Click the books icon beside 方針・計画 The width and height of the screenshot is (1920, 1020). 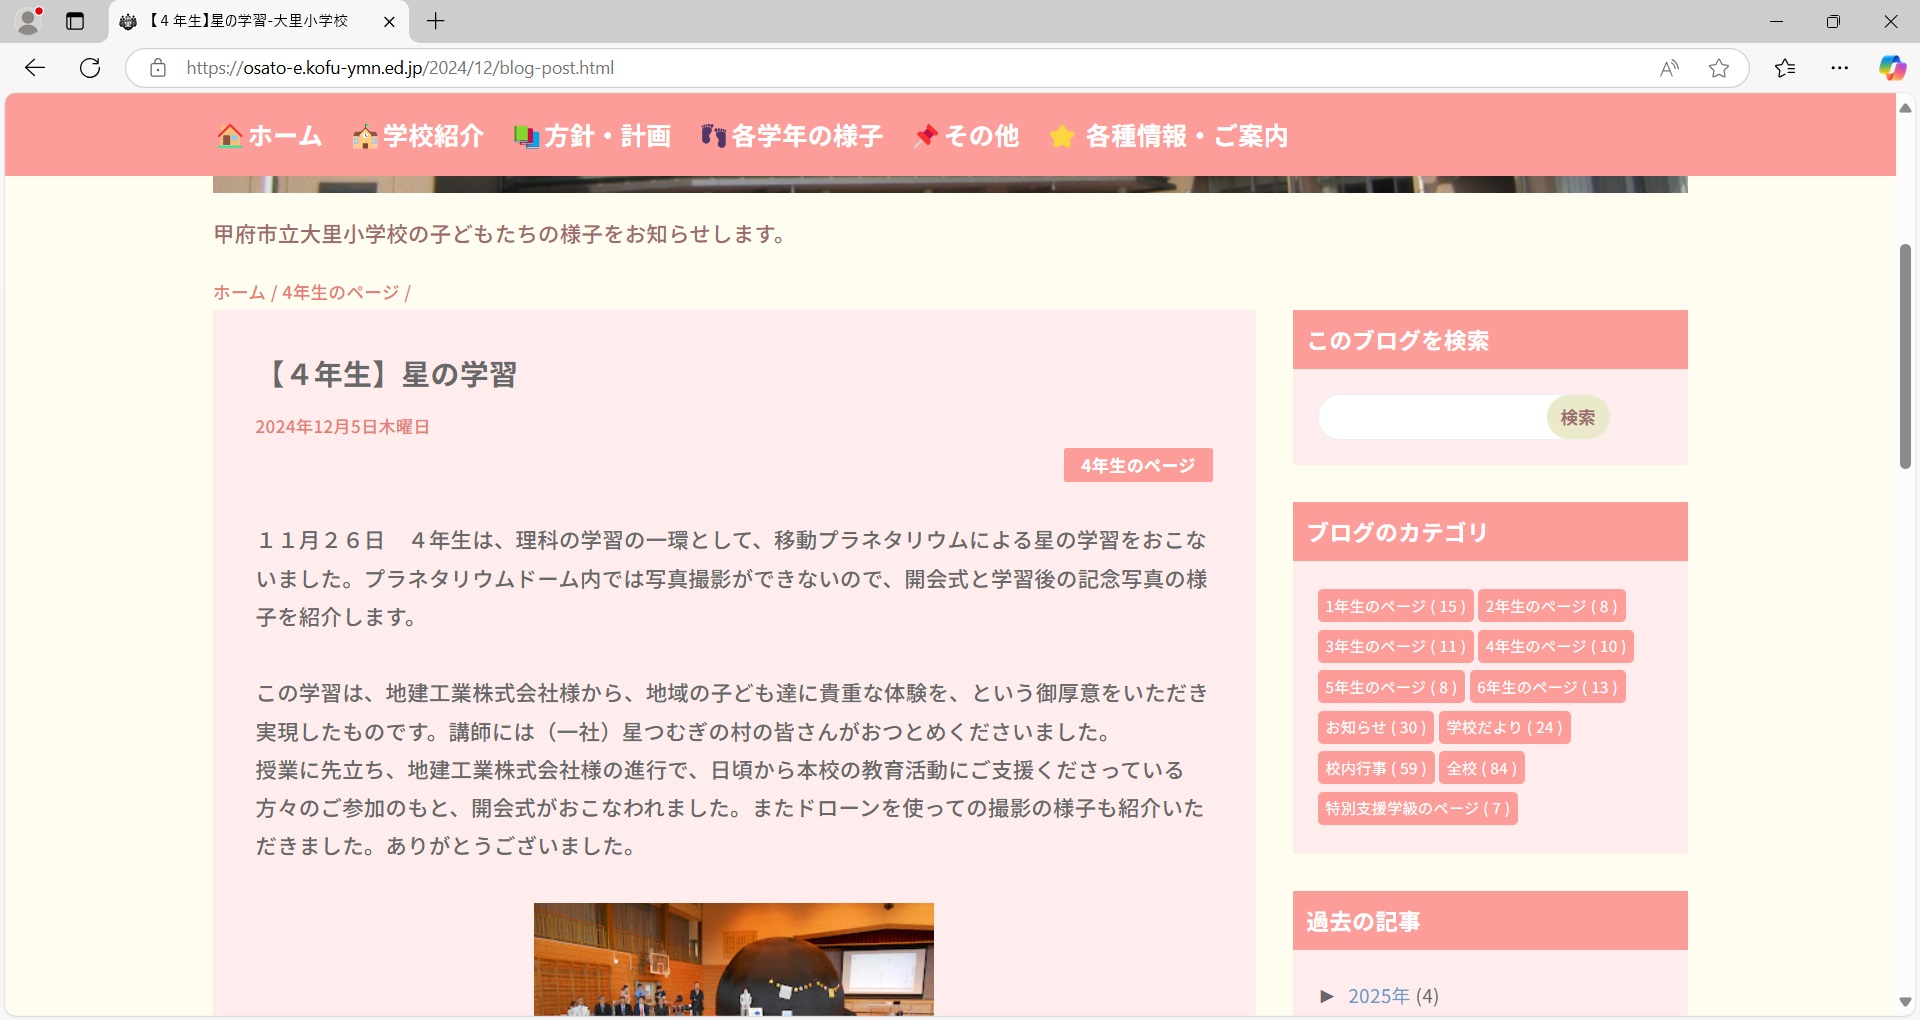(x=526, y=136)
